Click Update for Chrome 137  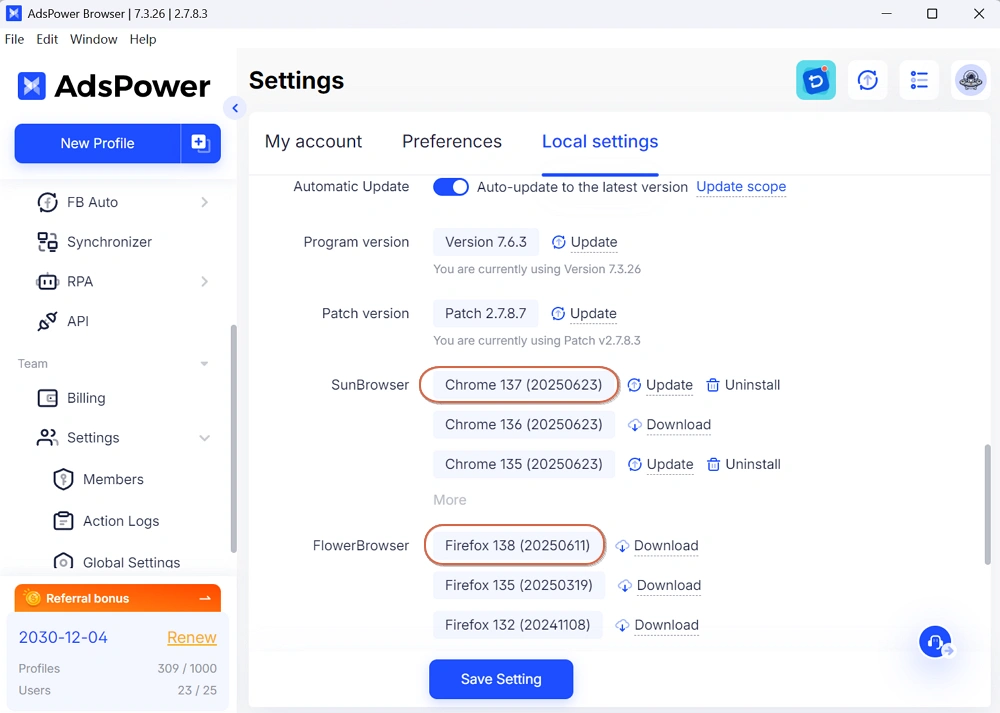(x=669, y=385)
